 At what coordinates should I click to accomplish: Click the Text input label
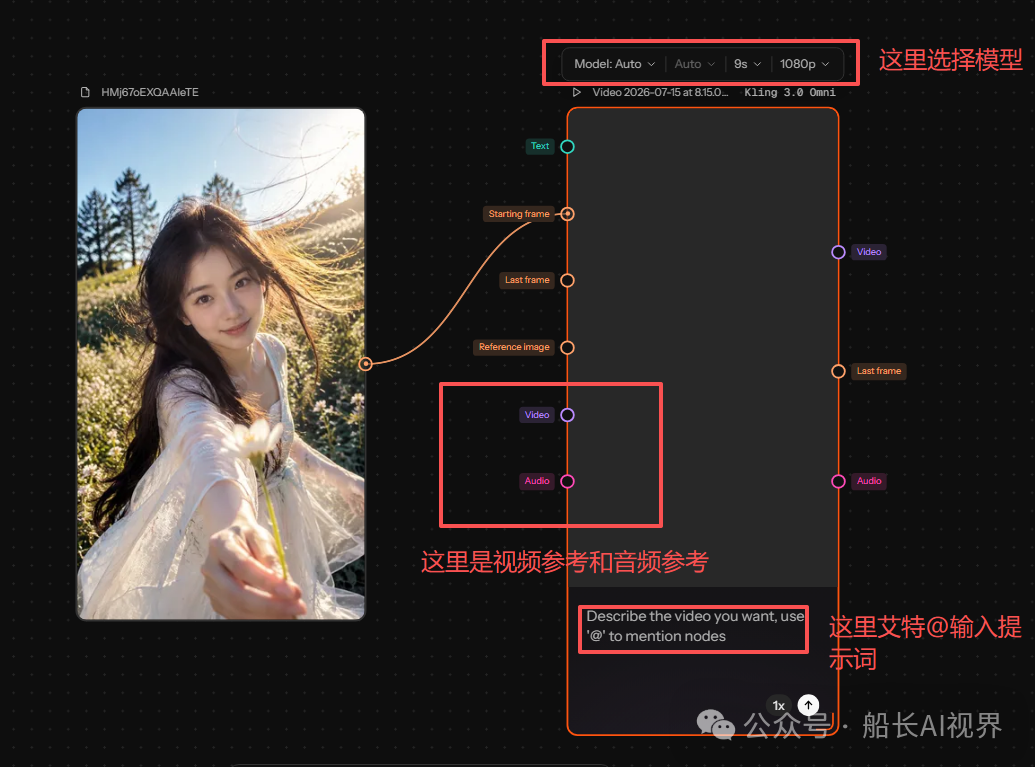(x=540, y=146)
